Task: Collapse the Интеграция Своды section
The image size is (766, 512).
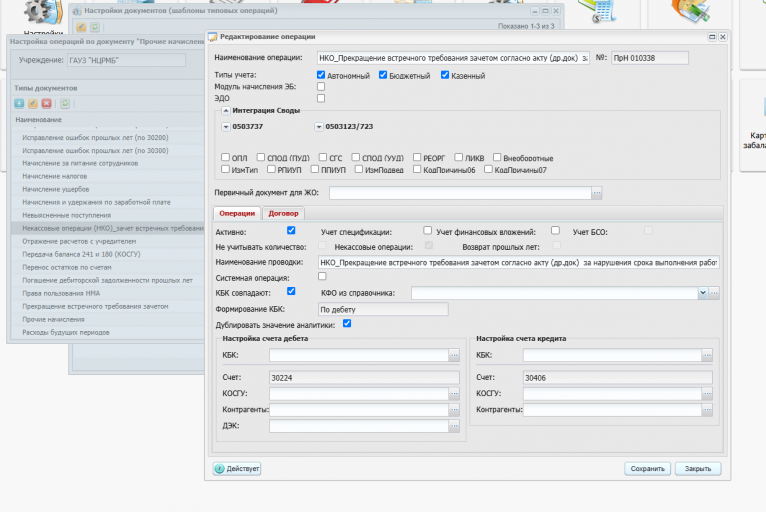Action: pyautogui.click(x=226, y=111)
